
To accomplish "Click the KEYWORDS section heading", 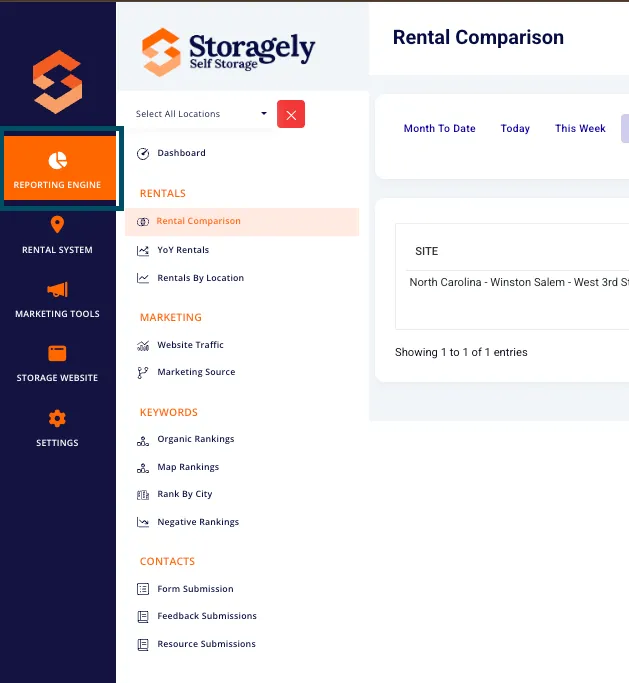I will coord(169,413).
